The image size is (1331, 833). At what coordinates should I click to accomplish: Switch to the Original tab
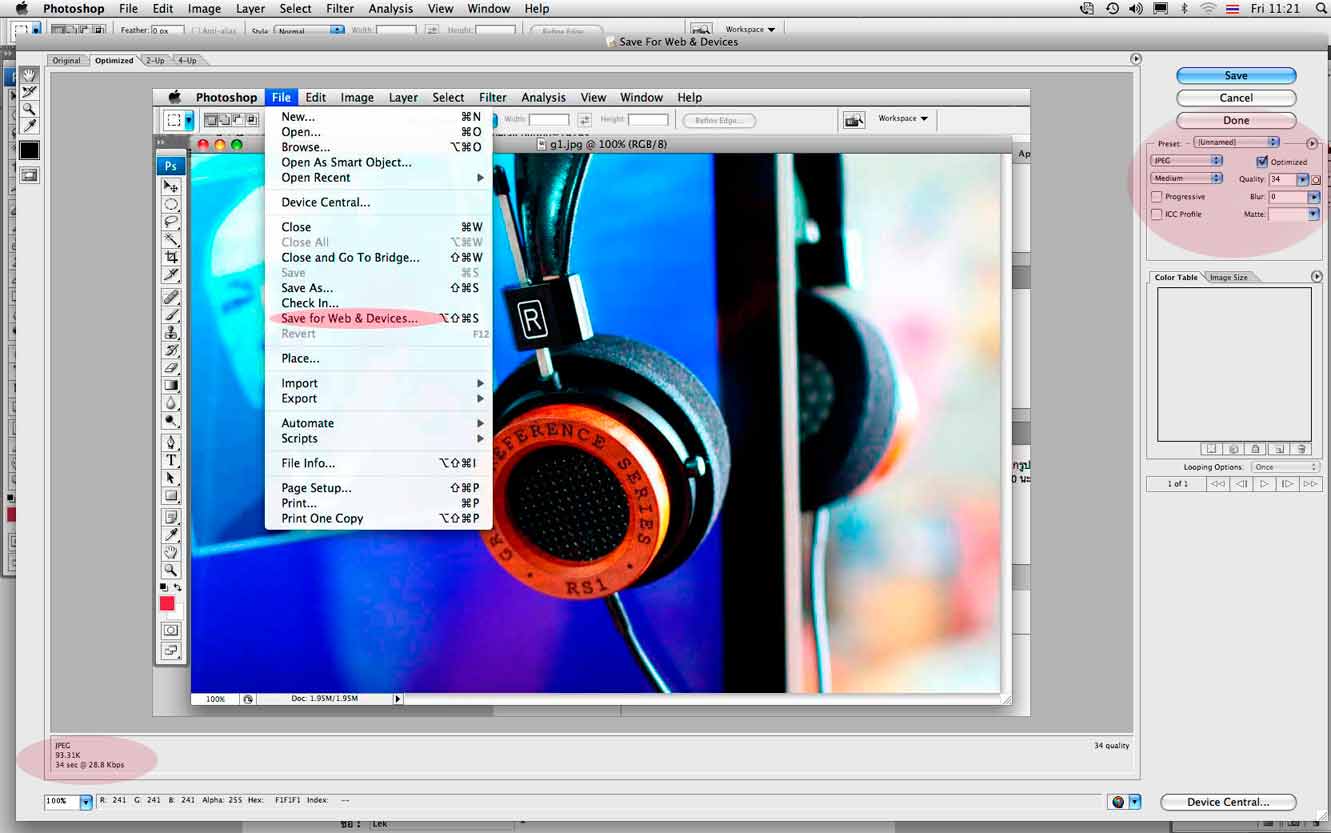click(67, 61)
